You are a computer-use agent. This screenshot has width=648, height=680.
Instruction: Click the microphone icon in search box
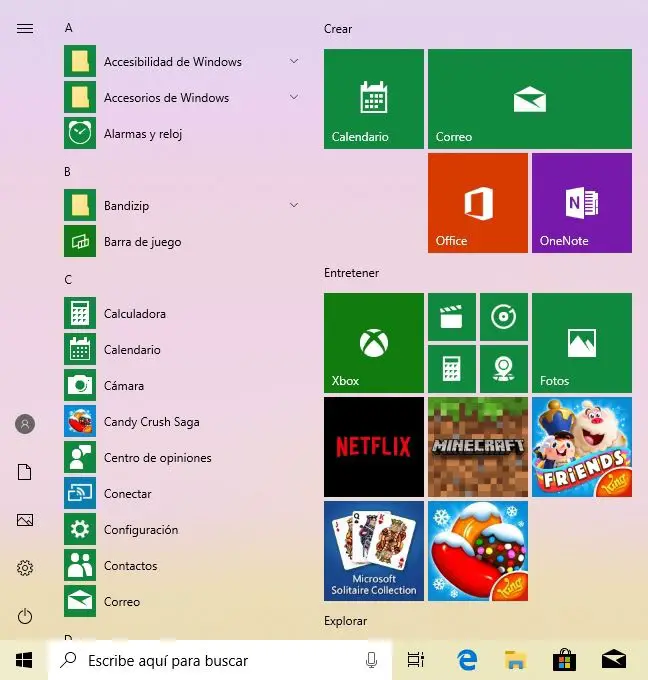(371, 660)
